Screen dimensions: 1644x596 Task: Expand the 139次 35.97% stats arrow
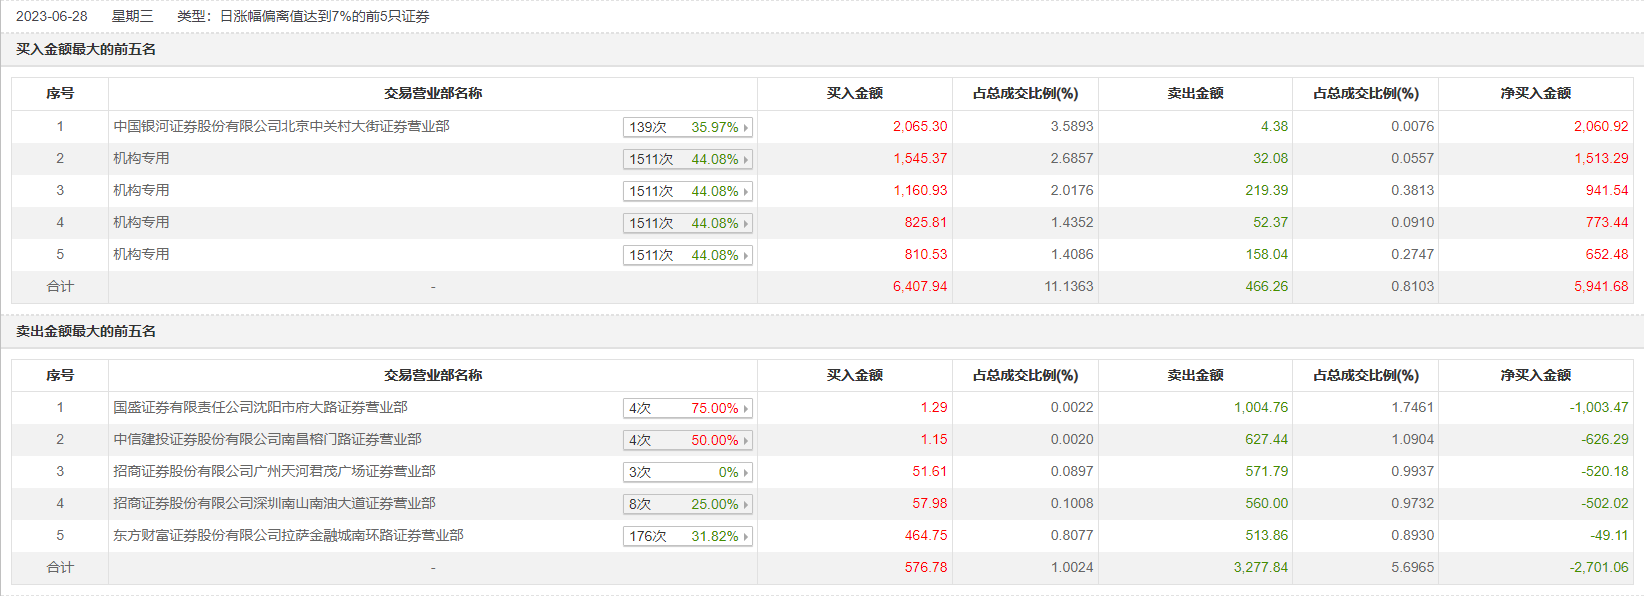(x=745, y=128)
